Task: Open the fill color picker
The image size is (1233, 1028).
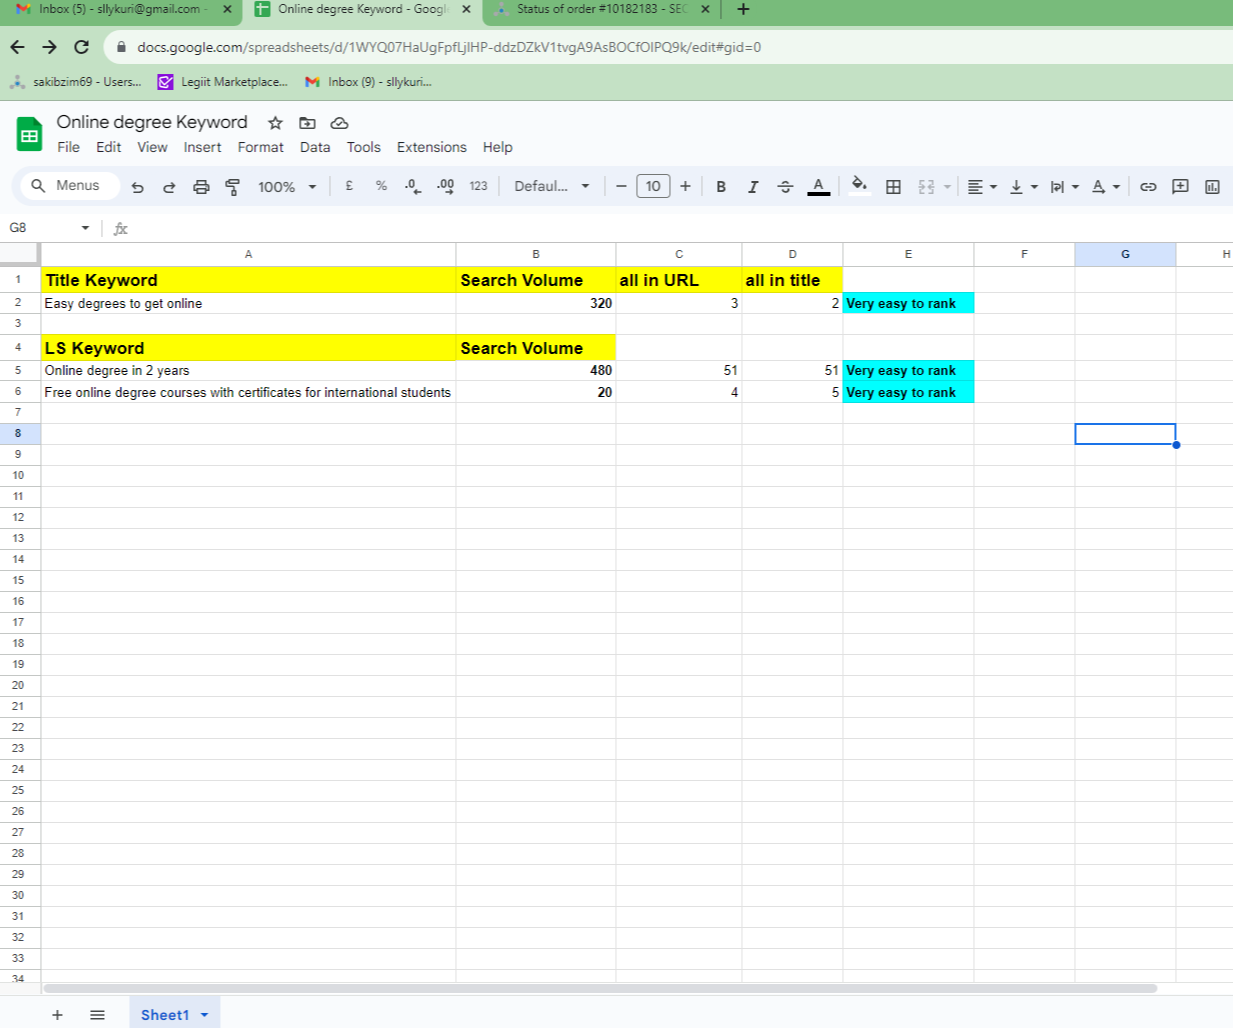Action: tap(859, 186)
